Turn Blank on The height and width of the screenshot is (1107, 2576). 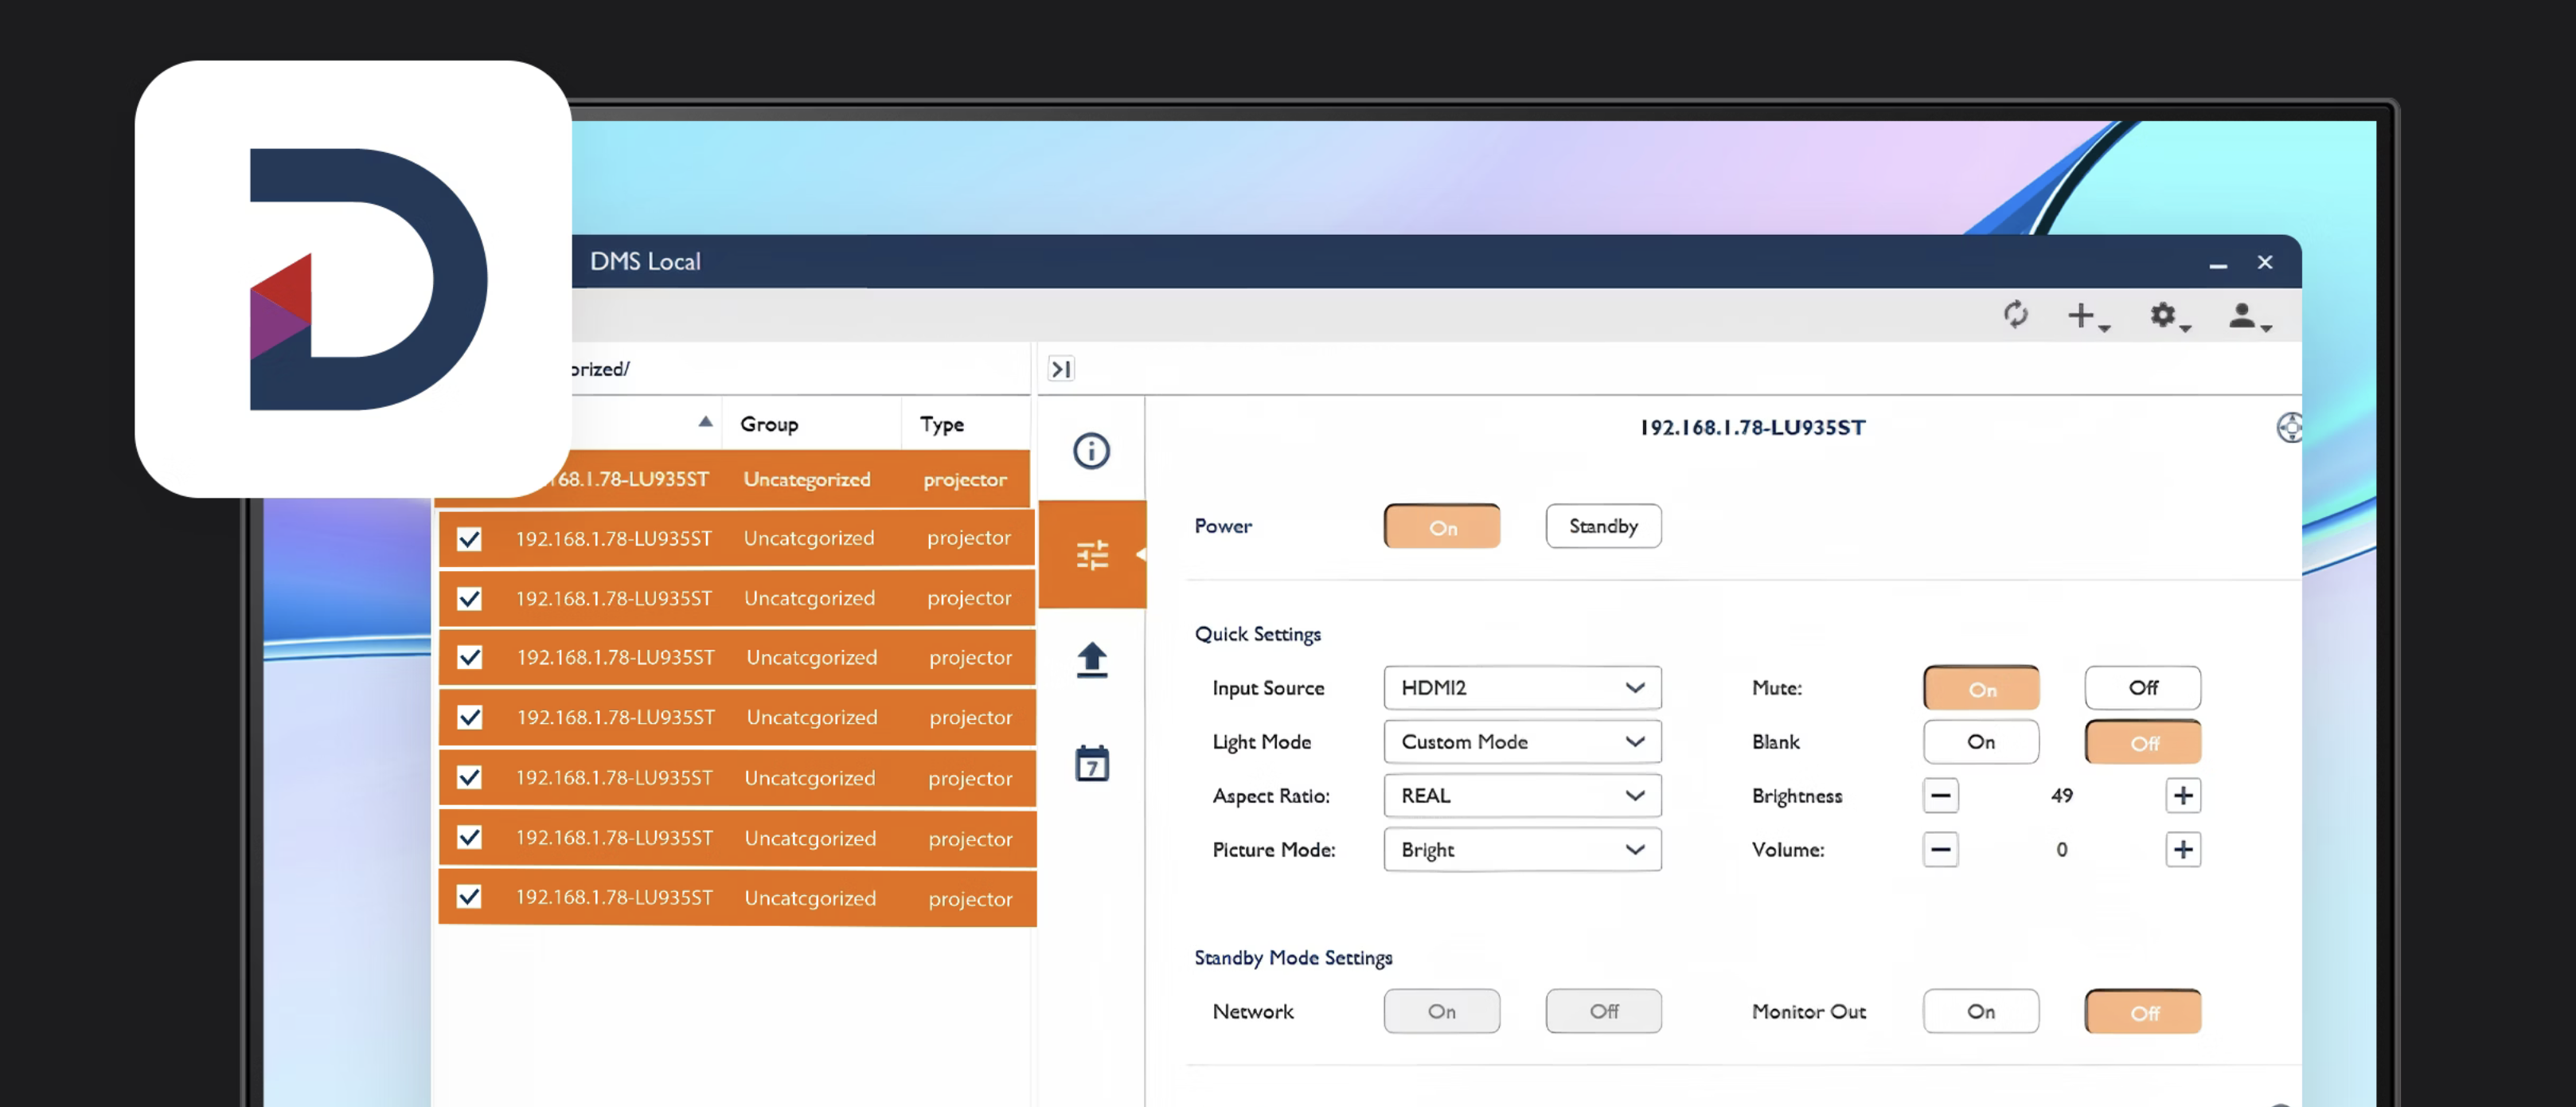click(x=1980, y=742)
